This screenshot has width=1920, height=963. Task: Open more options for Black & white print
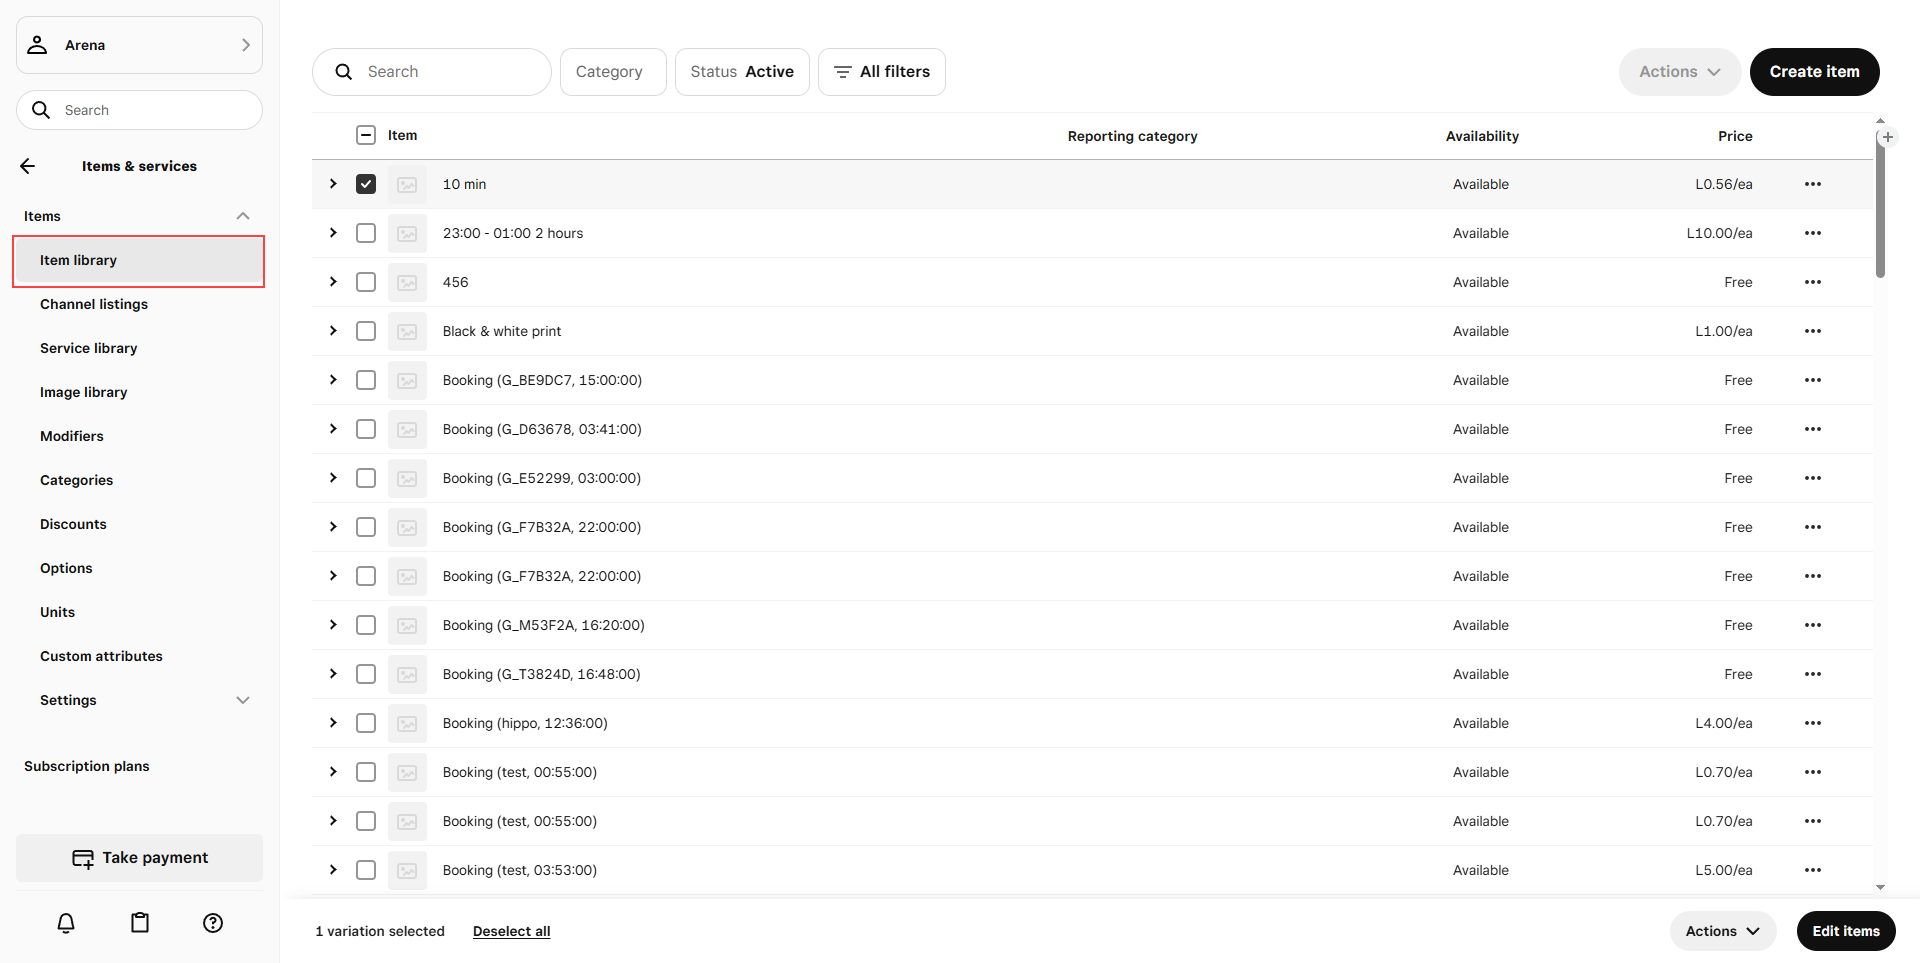click(x=1812, y=331)
